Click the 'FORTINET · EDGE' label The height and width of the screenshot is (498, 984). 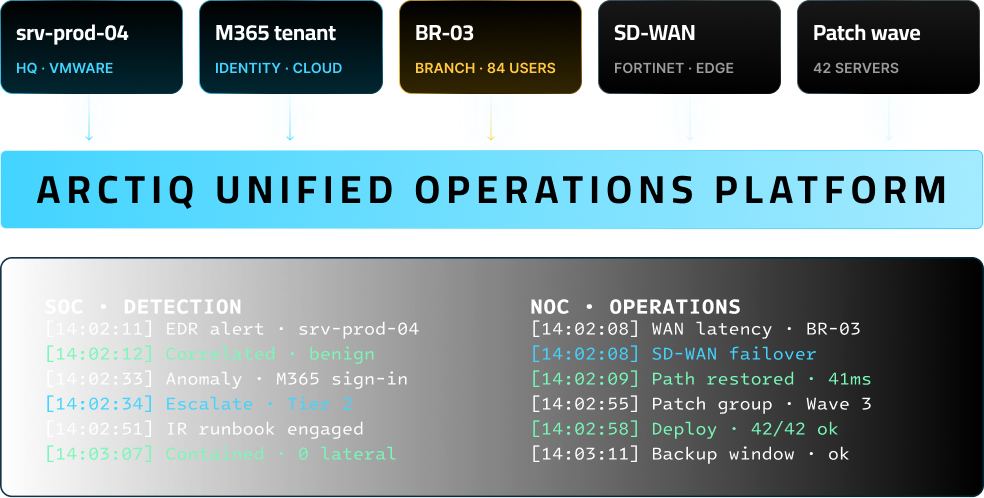(x=673, y=68)
